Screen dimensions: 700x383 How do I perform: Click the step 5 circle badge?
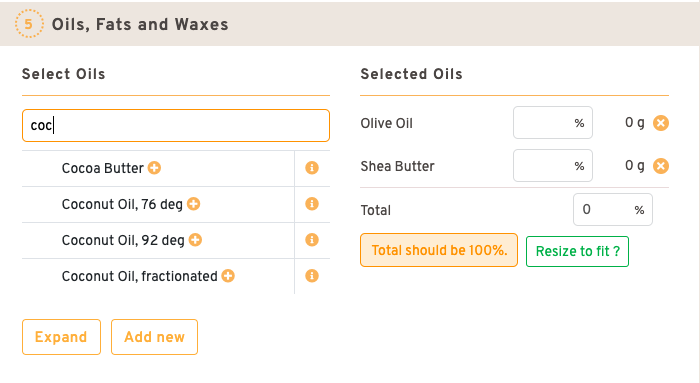click(29, 24)
